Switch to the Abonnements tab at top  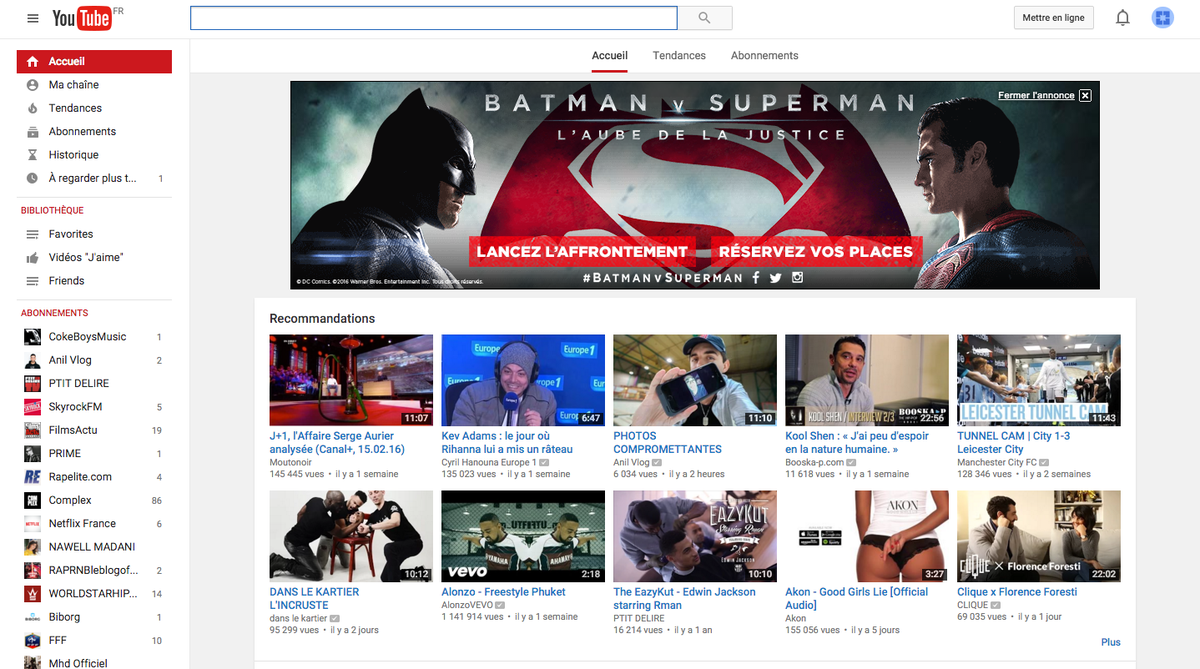coord(765,56)
